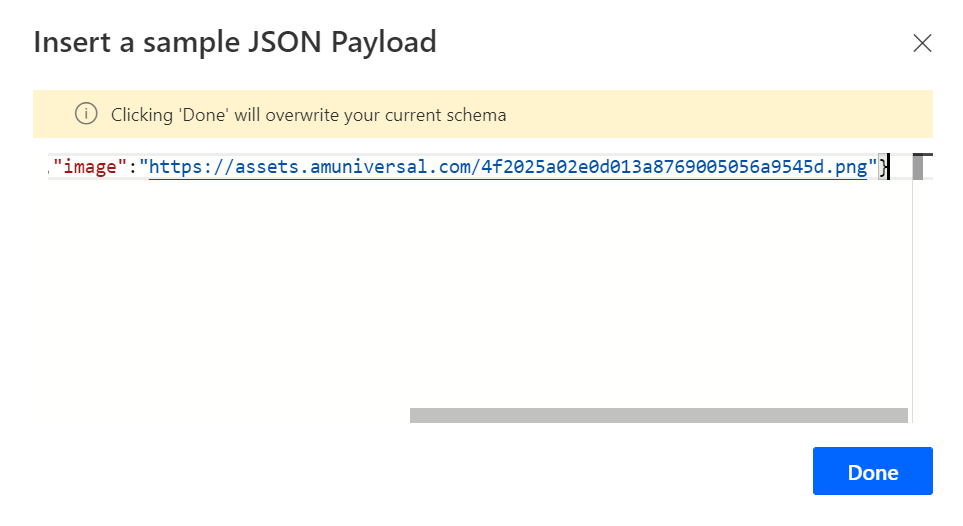Click the overwrite schema warning text
The height and width of the screenshot is (526, 963).
[308, 115]
